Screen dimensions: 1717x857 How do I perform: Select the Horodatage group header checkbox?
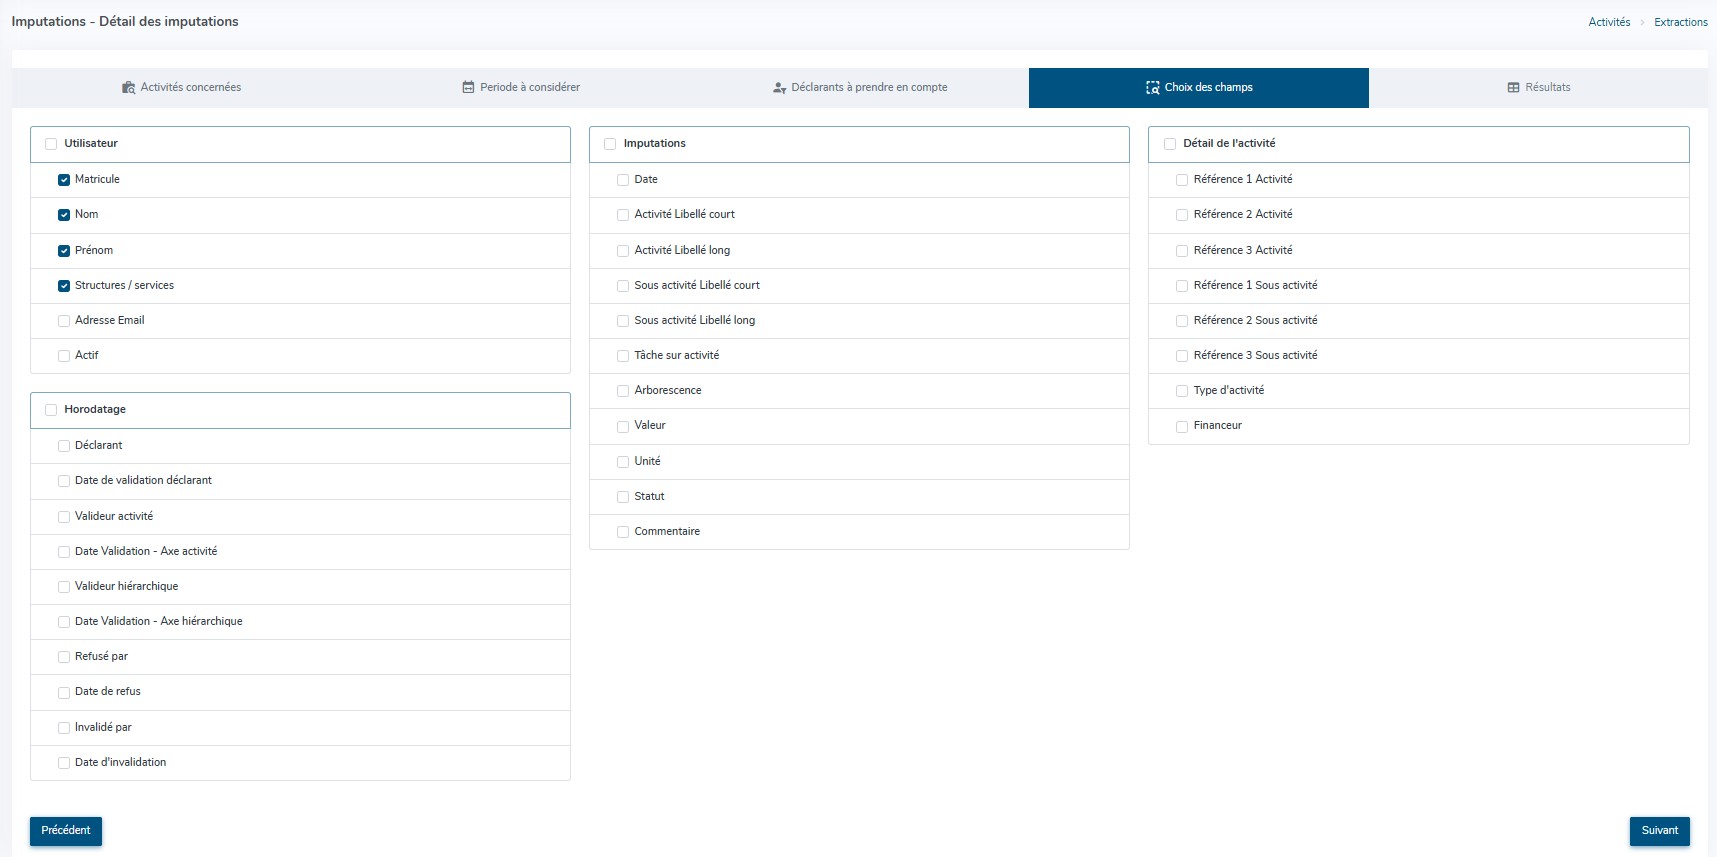point(51,410)
